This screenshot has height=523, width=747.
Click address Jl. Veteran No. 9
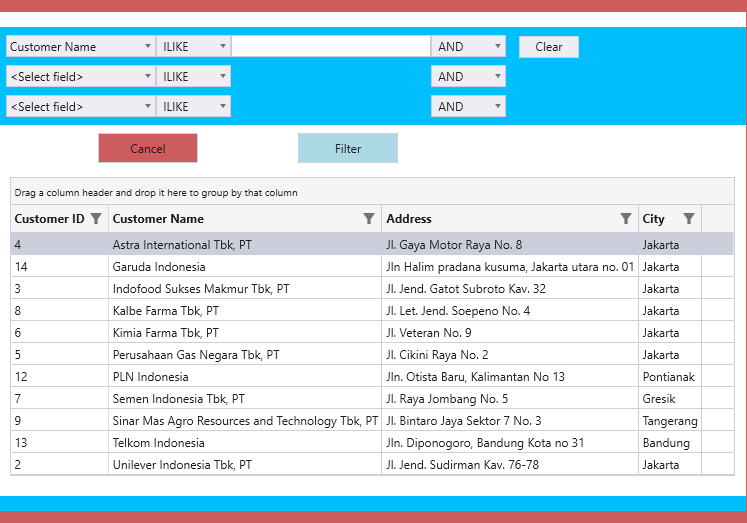tap(429, 332)
